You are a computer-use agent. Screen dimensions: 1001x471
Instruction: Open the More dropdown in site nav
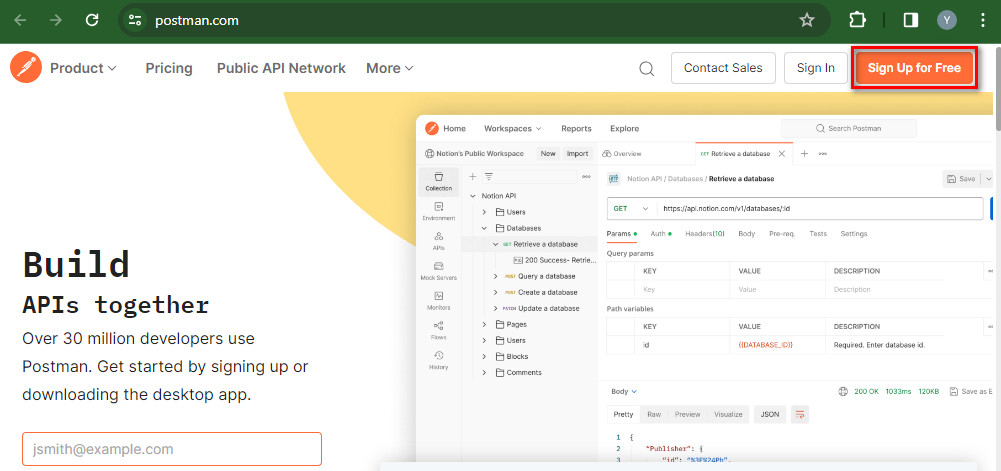pyautogui.click(x=389, y=68)
